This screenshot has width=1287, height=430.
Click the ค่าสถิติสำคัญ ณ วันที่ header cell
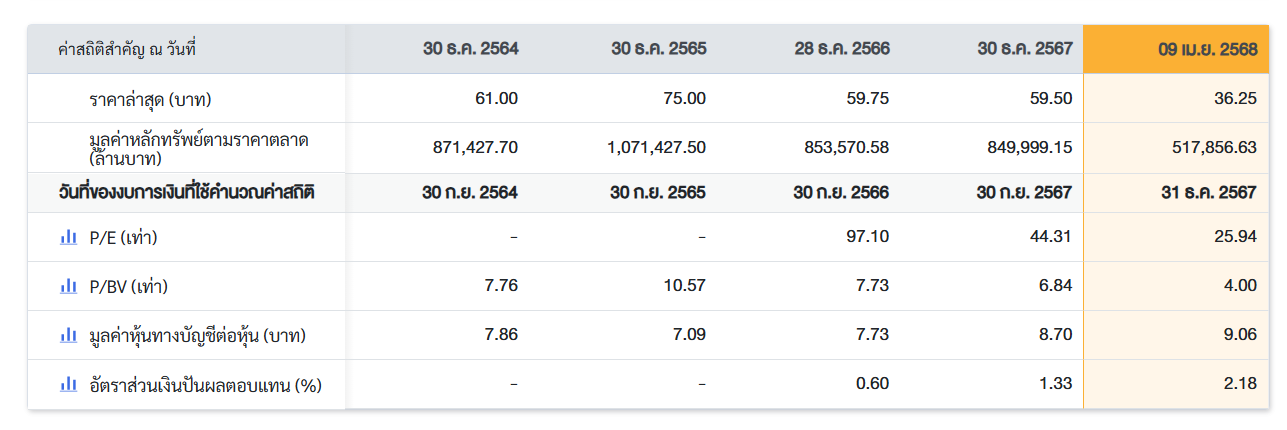[x=127, y=49]
